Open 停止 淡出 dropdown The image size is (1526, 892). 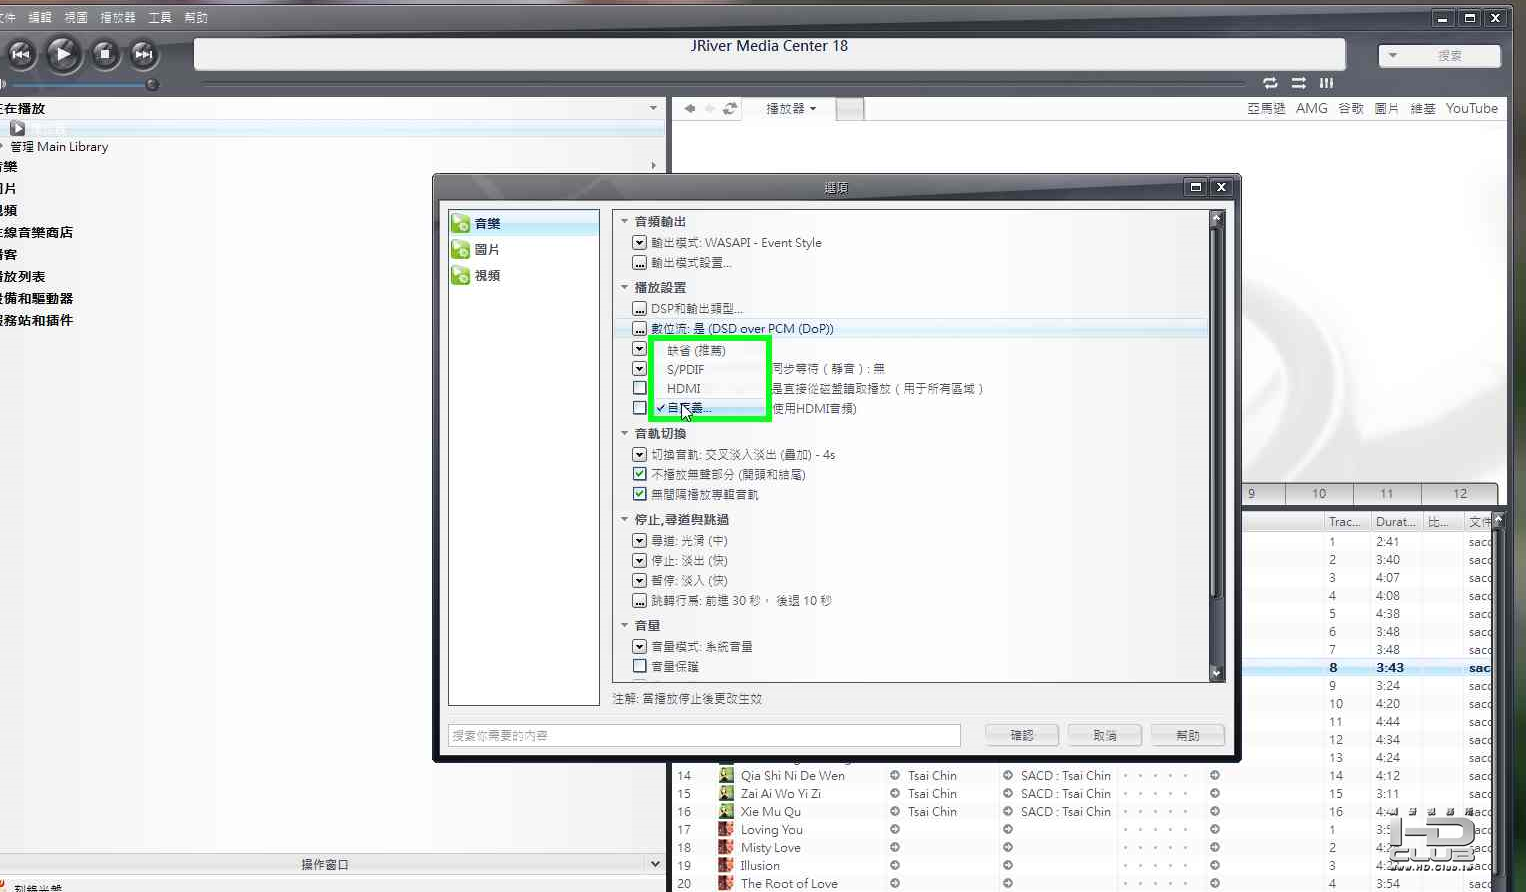pyautogui.click(x=639, y=561)
